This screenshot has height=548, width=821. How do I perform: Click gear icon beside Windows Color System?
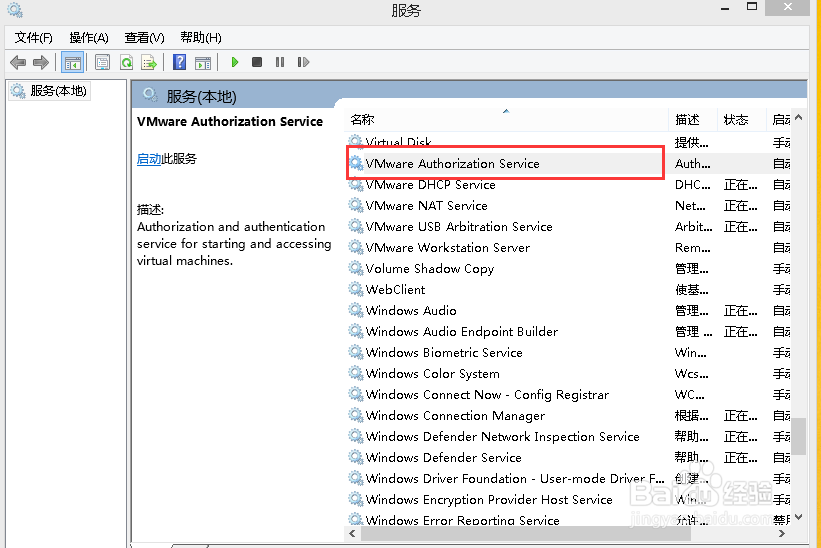click(356, 373)
